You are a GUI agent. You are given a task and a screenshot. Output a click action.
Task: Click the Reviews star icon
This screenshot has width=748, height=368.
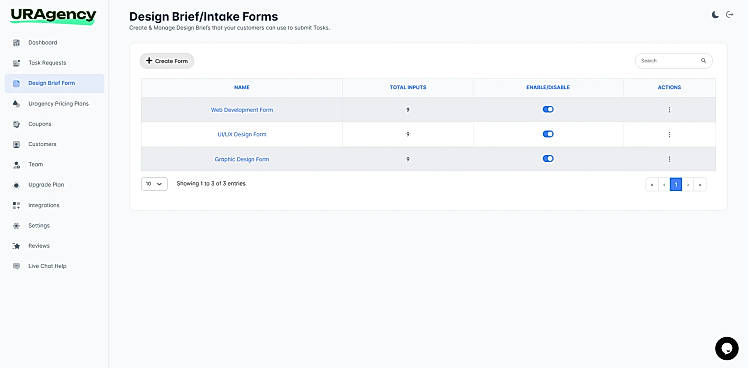tap(17, 246)
